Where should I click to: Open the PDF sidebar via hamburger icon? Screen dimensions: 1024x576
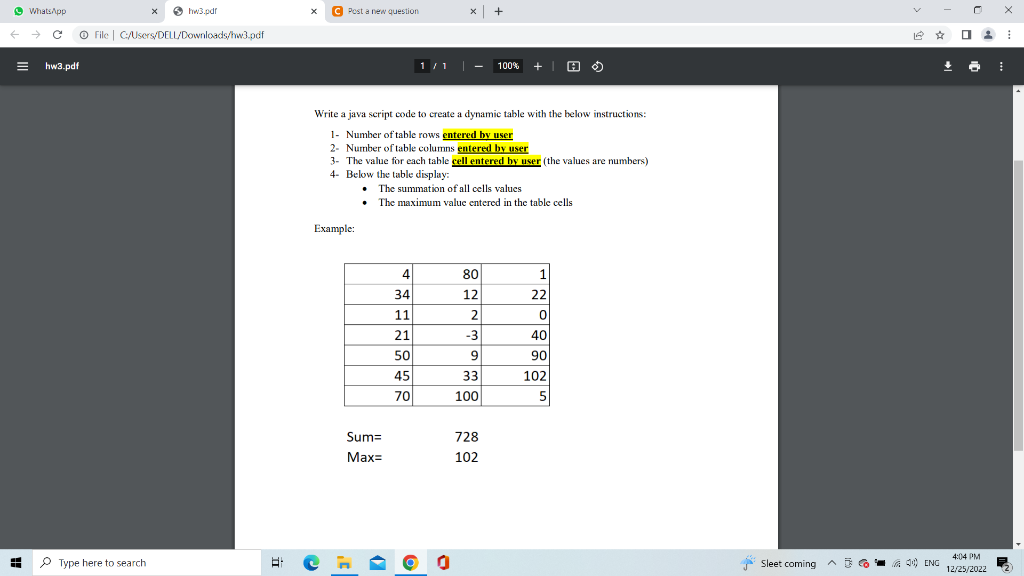(22, 66)
